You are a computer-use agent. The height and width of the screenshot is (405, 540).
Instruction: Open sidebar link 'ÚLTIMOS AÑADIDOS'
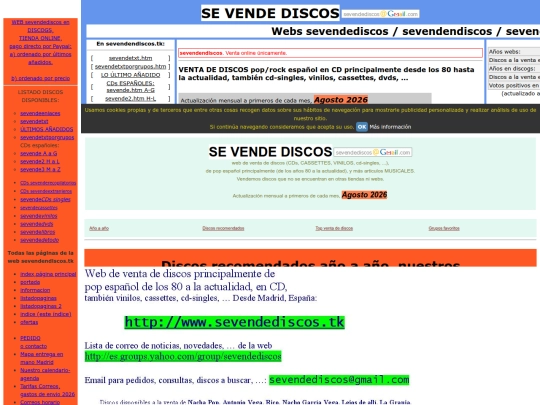coord(46,129)
